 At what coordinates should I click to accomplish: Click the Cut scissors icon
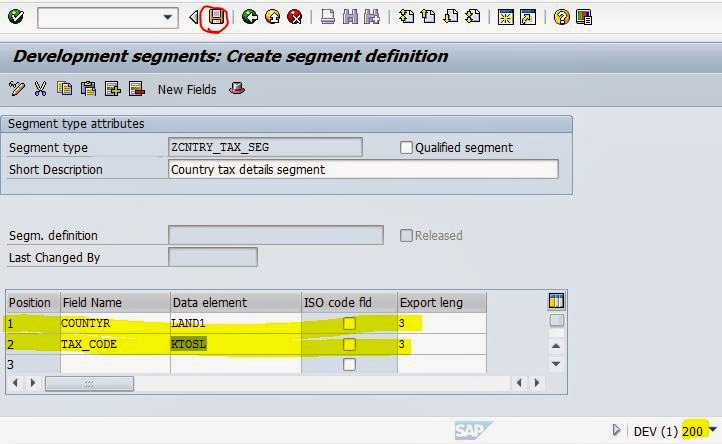[x=40, y=89]
